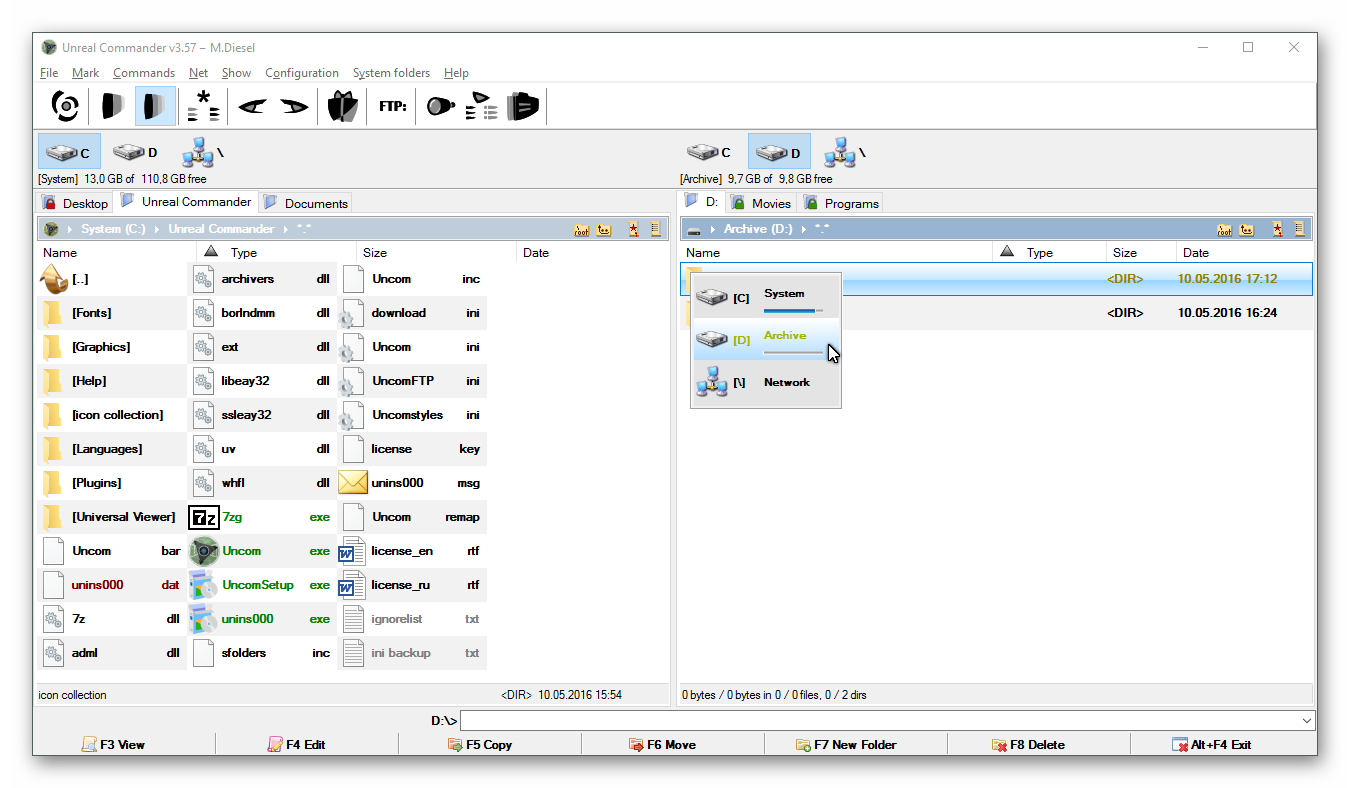This screenshot has height=788, width=1350.
Task: Click the parent folder icon in the Archive (D:) path bar
Action: point(1247,229)
